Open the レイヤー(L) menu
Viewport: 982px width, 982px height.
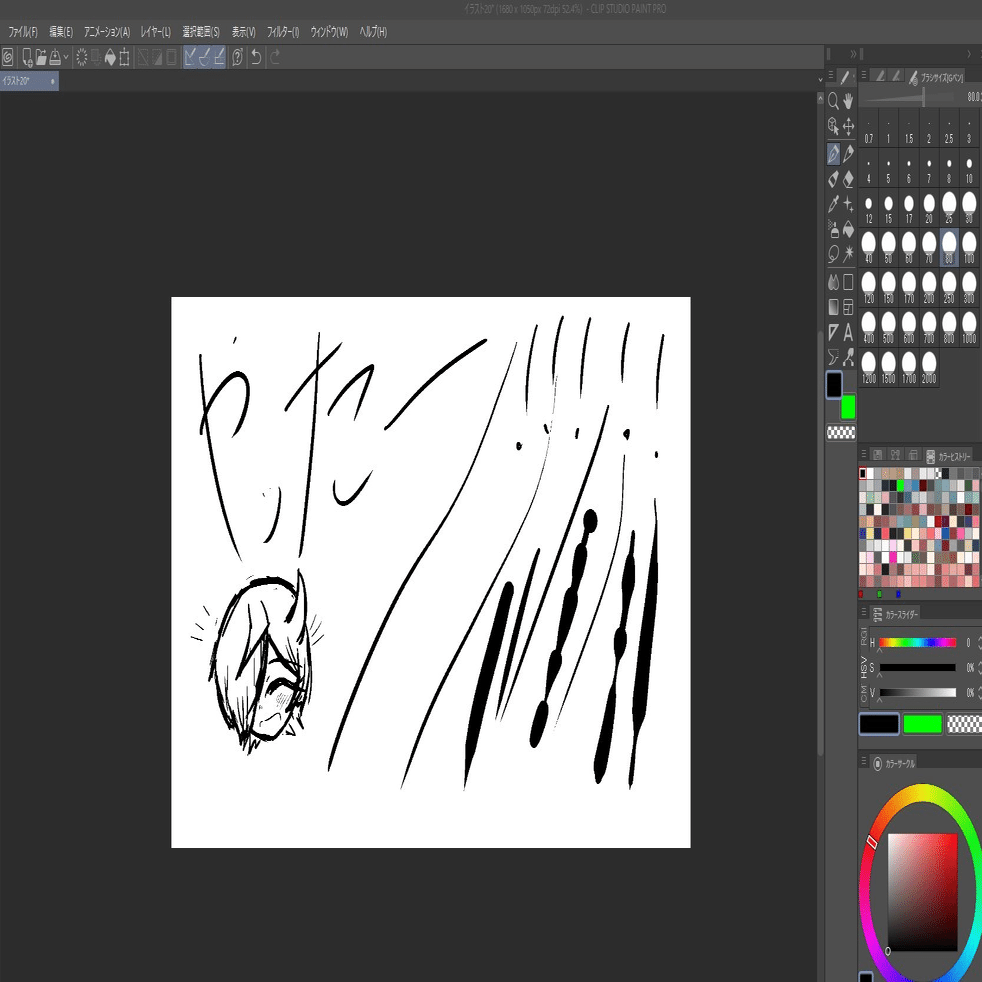pyautogui.click(x=155, y=32)
